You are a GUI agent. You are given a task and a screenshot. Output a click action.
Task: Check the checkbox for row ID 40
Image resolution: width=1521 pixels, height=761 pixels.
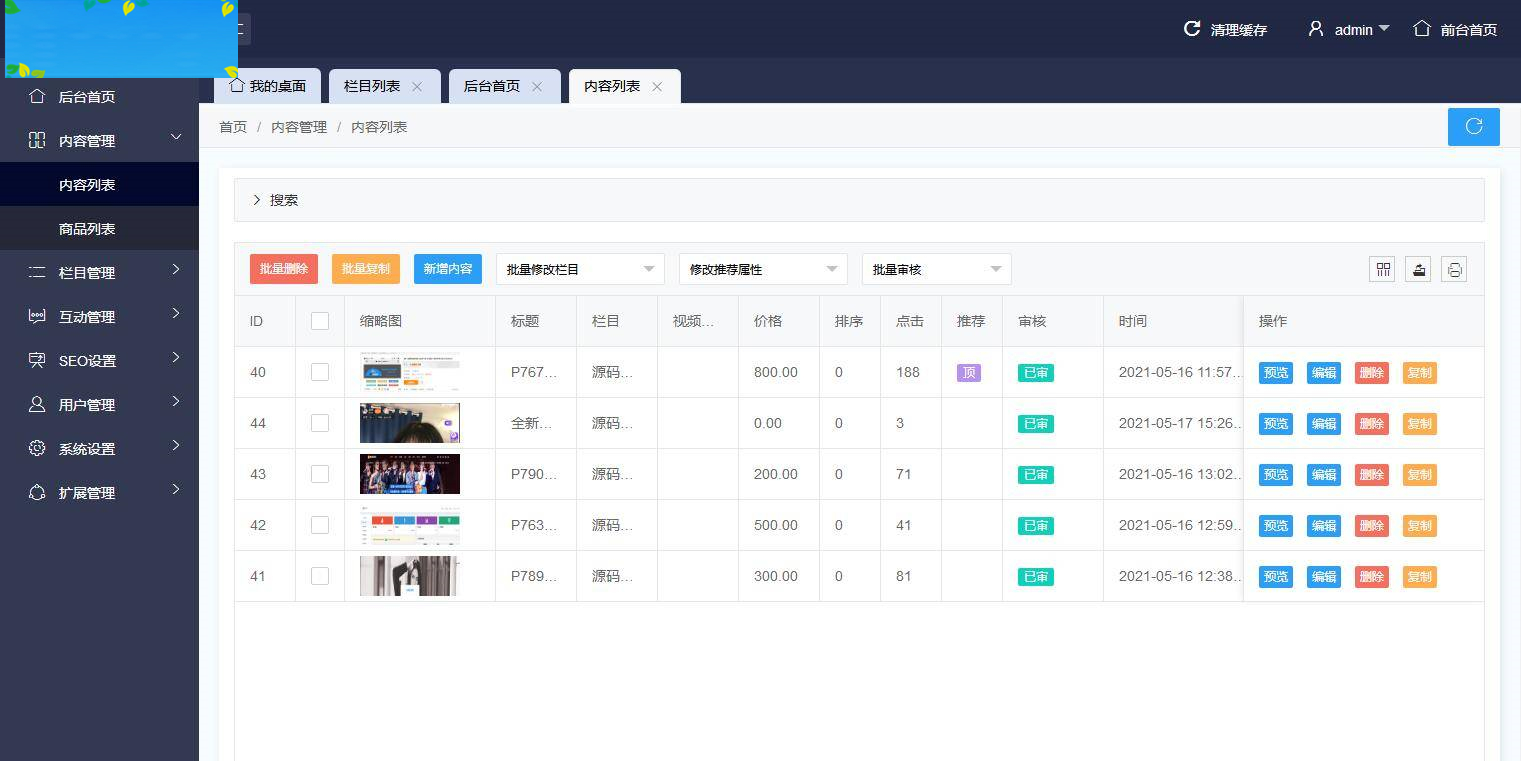320,372
